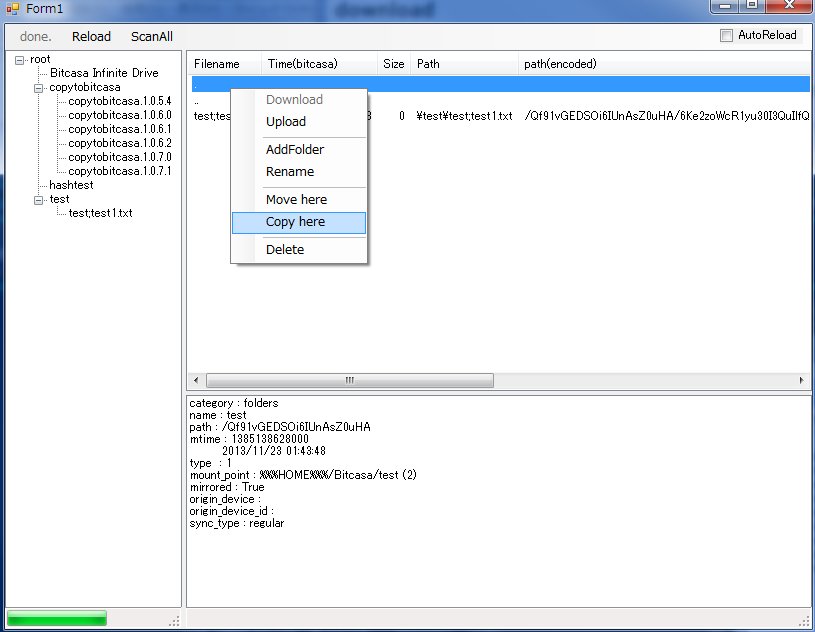Click the green progress bar

tap(57, 619)
